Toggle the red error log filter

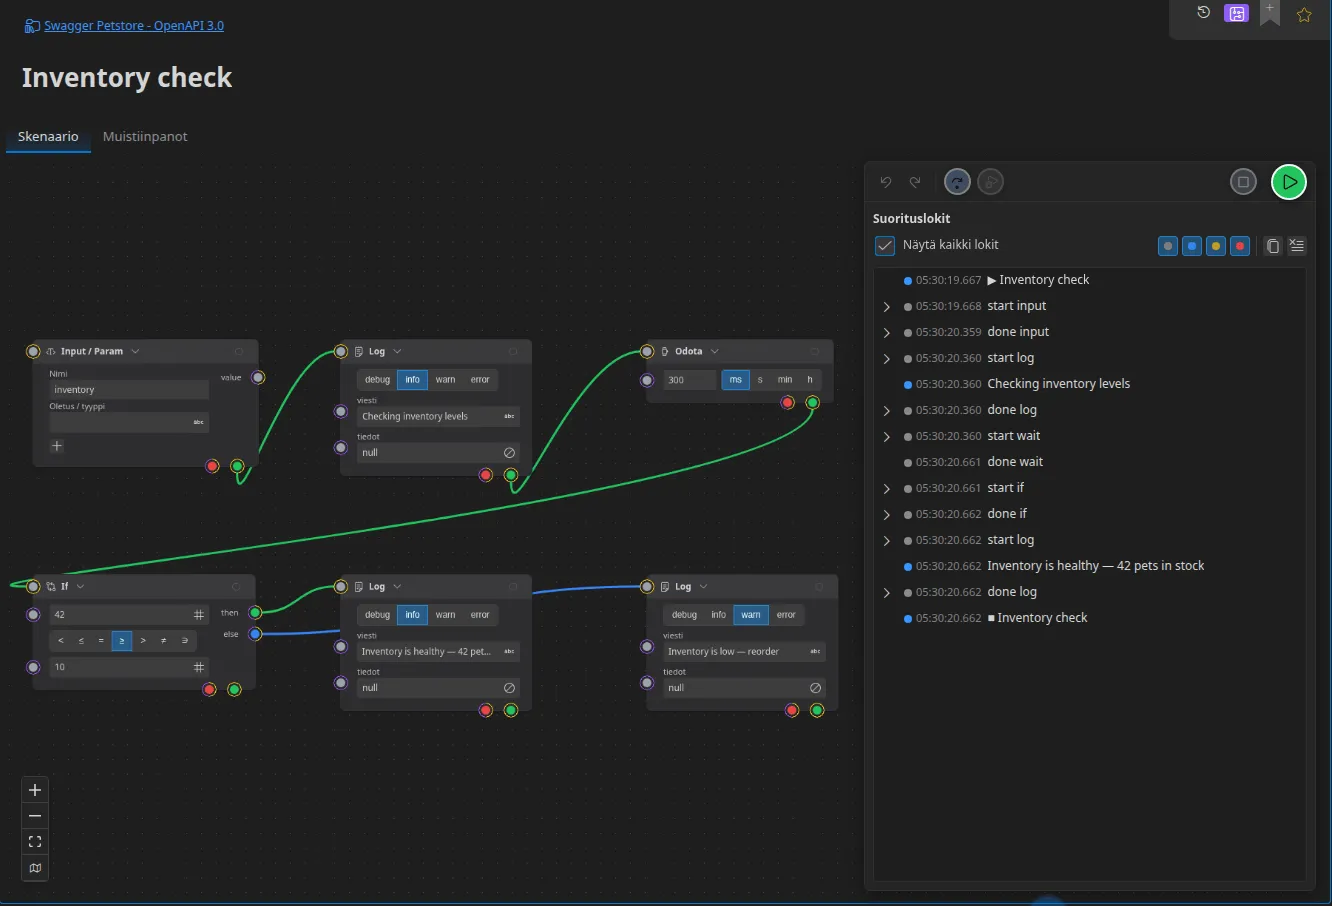tap(1240, 246)
